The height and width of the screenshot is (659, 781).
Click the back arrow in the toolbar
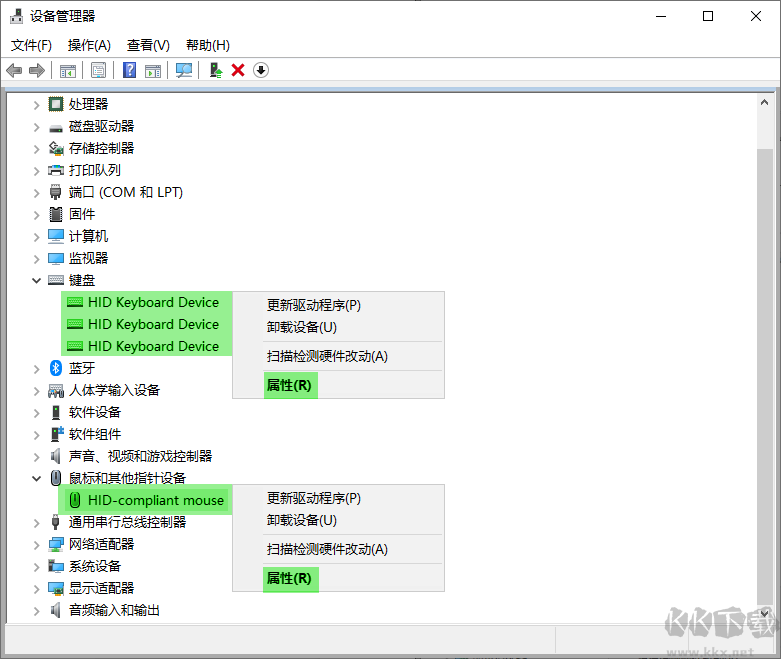[x=14, y=70]
